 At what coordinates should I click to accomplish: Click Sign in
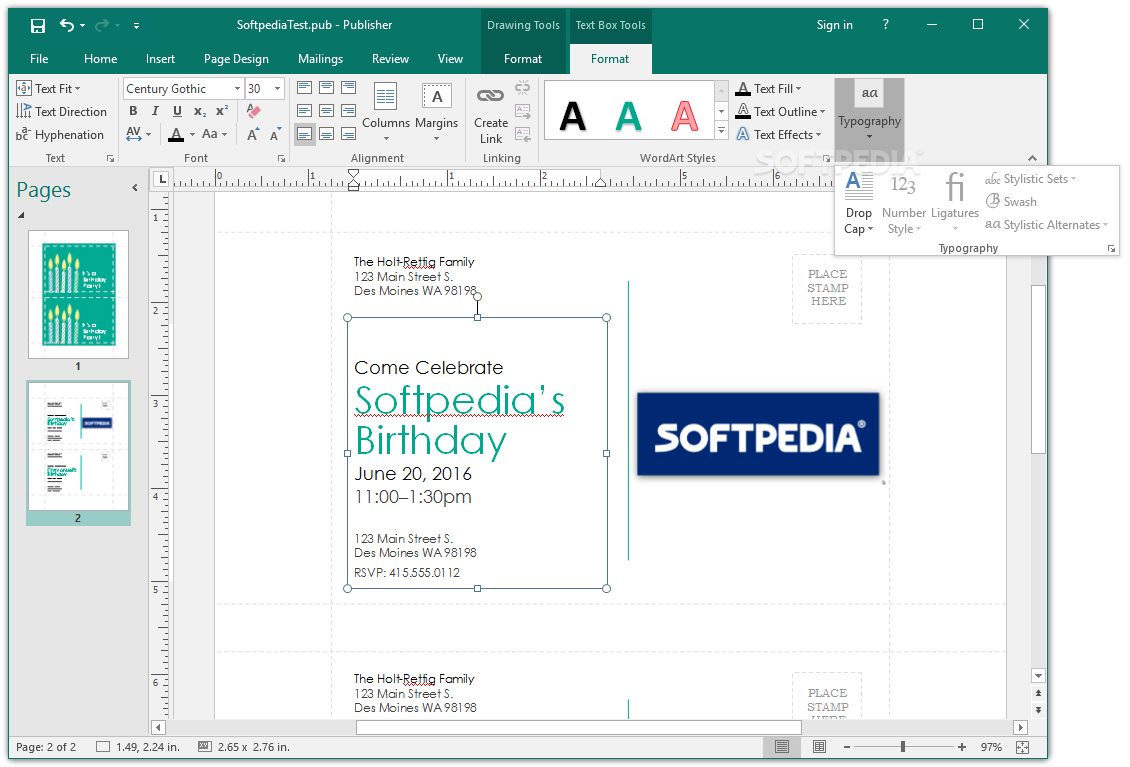[x=835, y=25]
